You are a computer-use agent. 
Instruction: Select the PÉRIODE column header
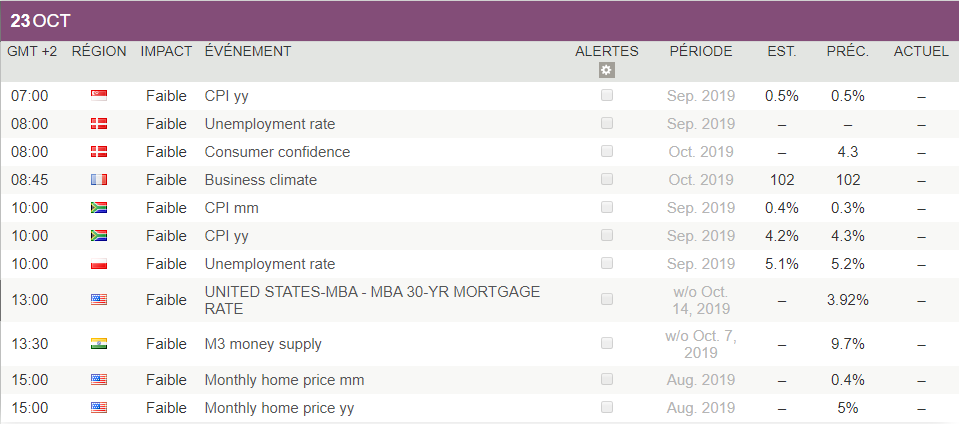pyautogui.click(x=700, y=51)
